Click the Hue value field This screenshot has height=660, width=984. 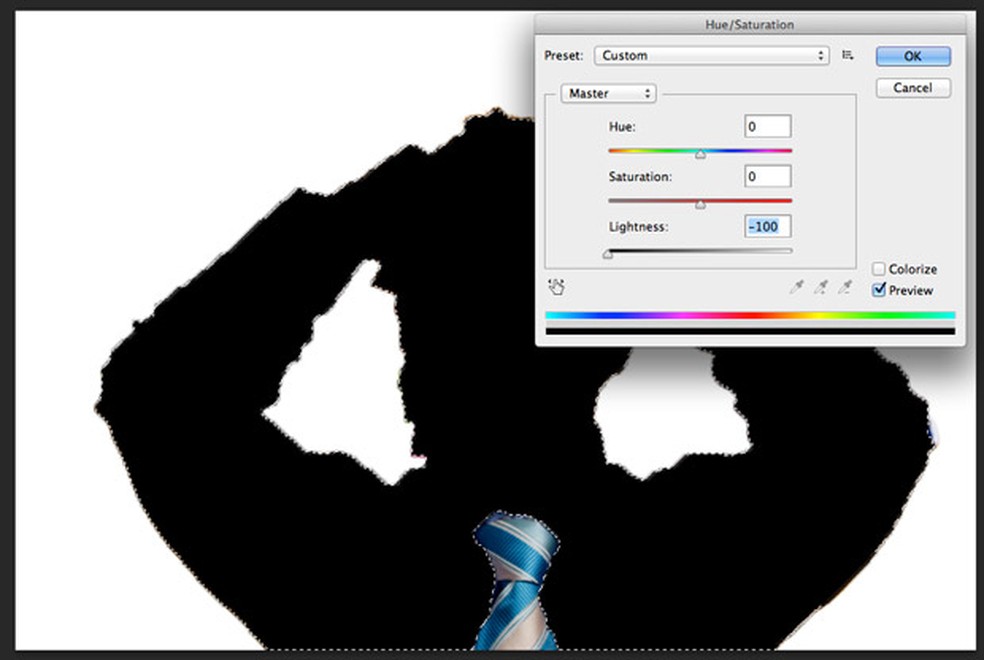(767, 127)
